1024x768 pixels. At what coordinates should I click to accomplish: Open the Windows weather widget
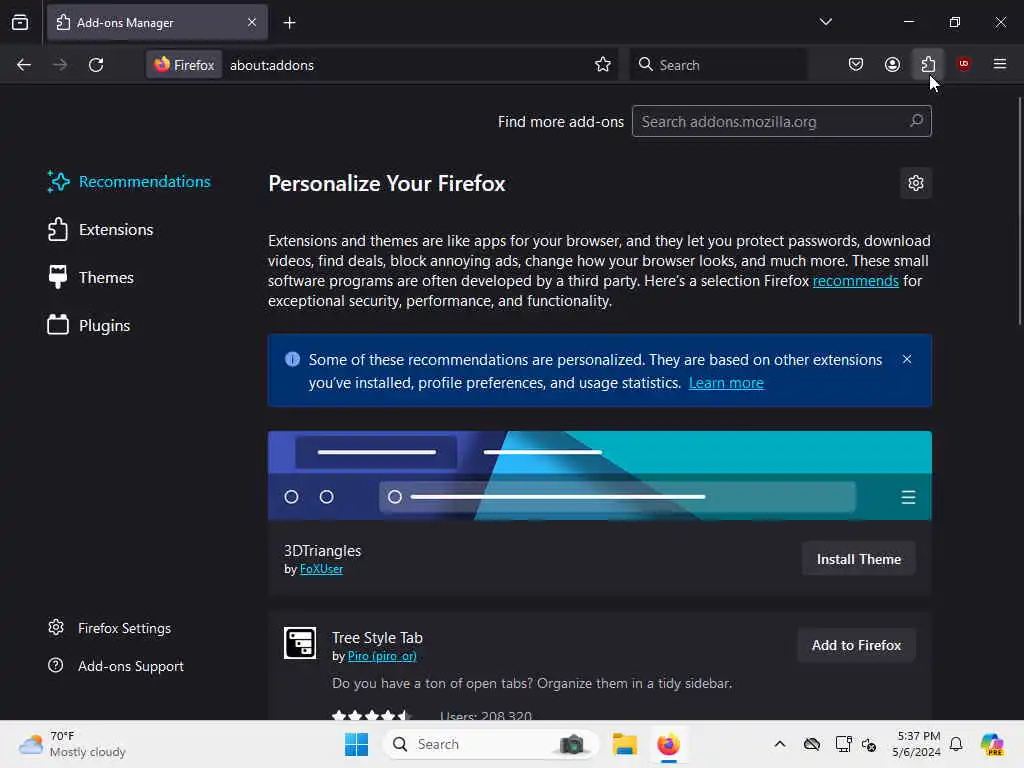click(72, 744)
